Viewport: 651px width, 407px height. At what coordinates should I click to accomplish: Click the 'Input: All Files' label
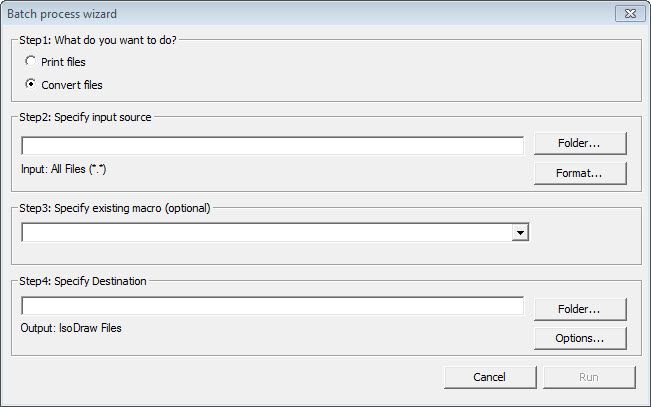coord(63,169)
